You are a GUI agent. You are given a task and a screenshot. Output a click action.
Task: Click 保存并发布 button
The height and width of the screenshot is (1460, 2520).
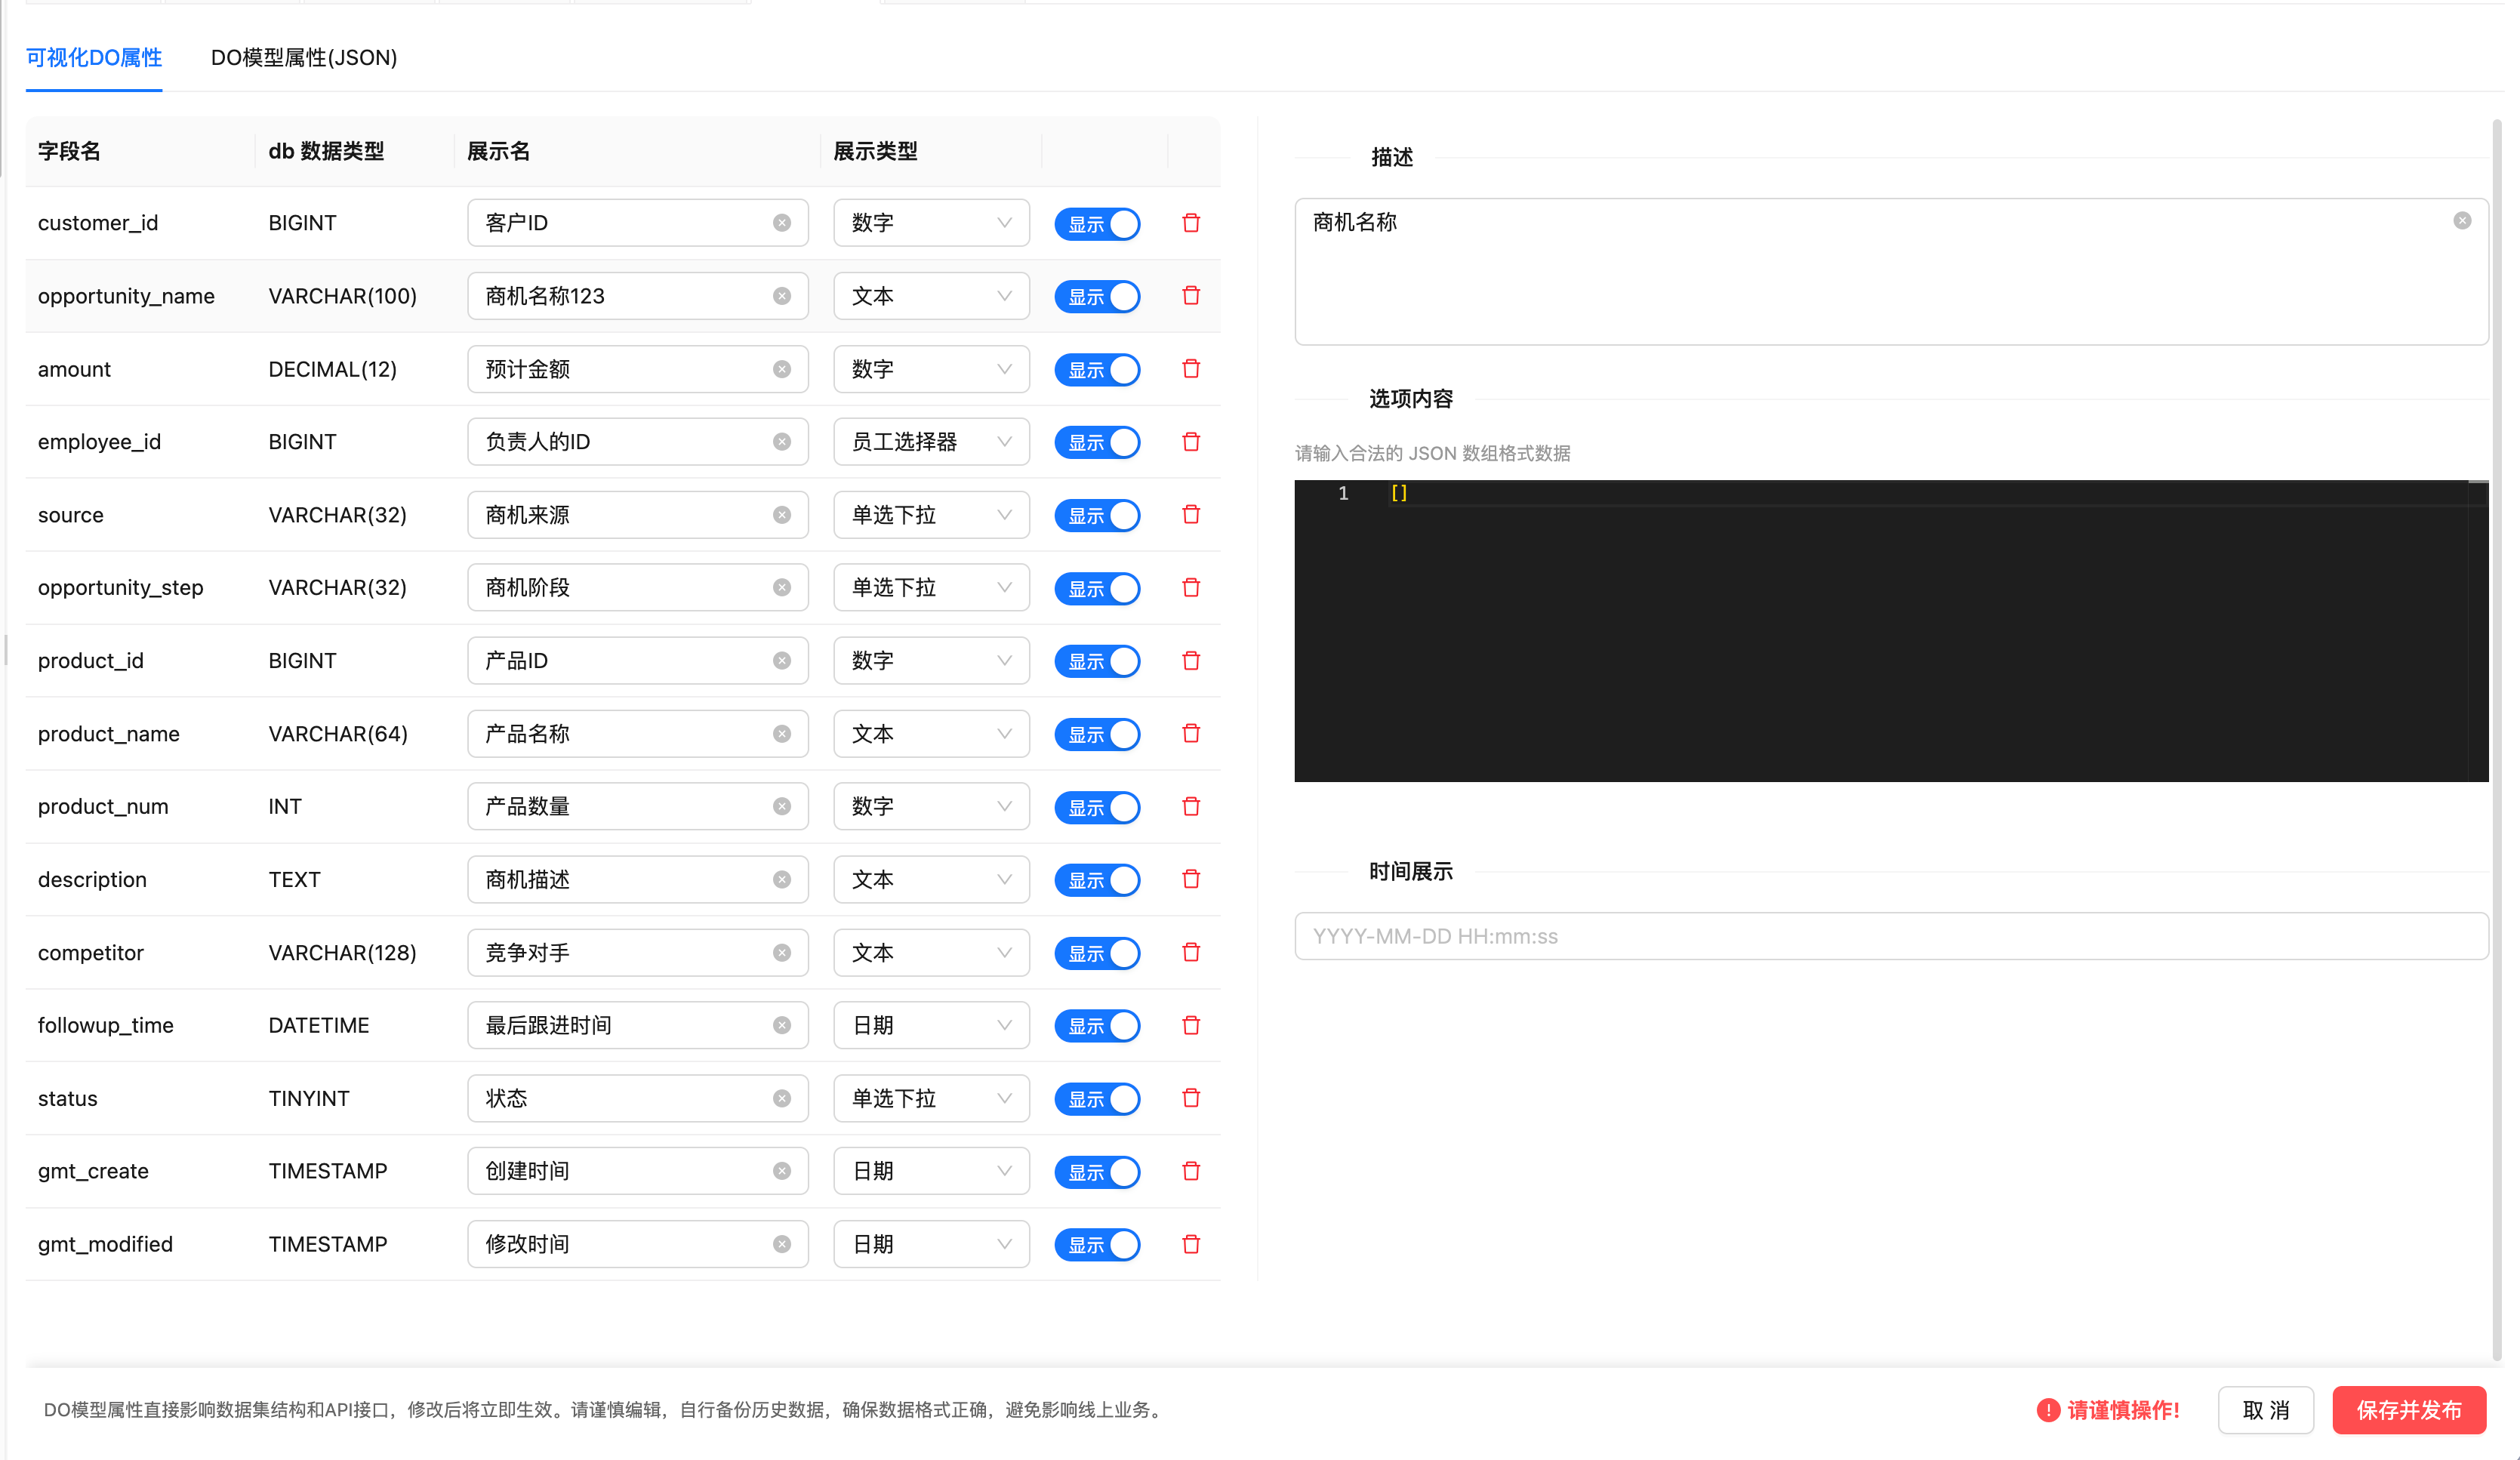(2409, 1410)
